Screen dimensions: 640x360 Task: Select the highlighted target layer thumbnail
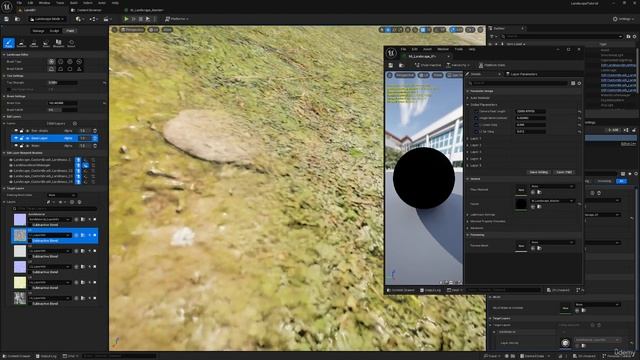click(20, 236)
